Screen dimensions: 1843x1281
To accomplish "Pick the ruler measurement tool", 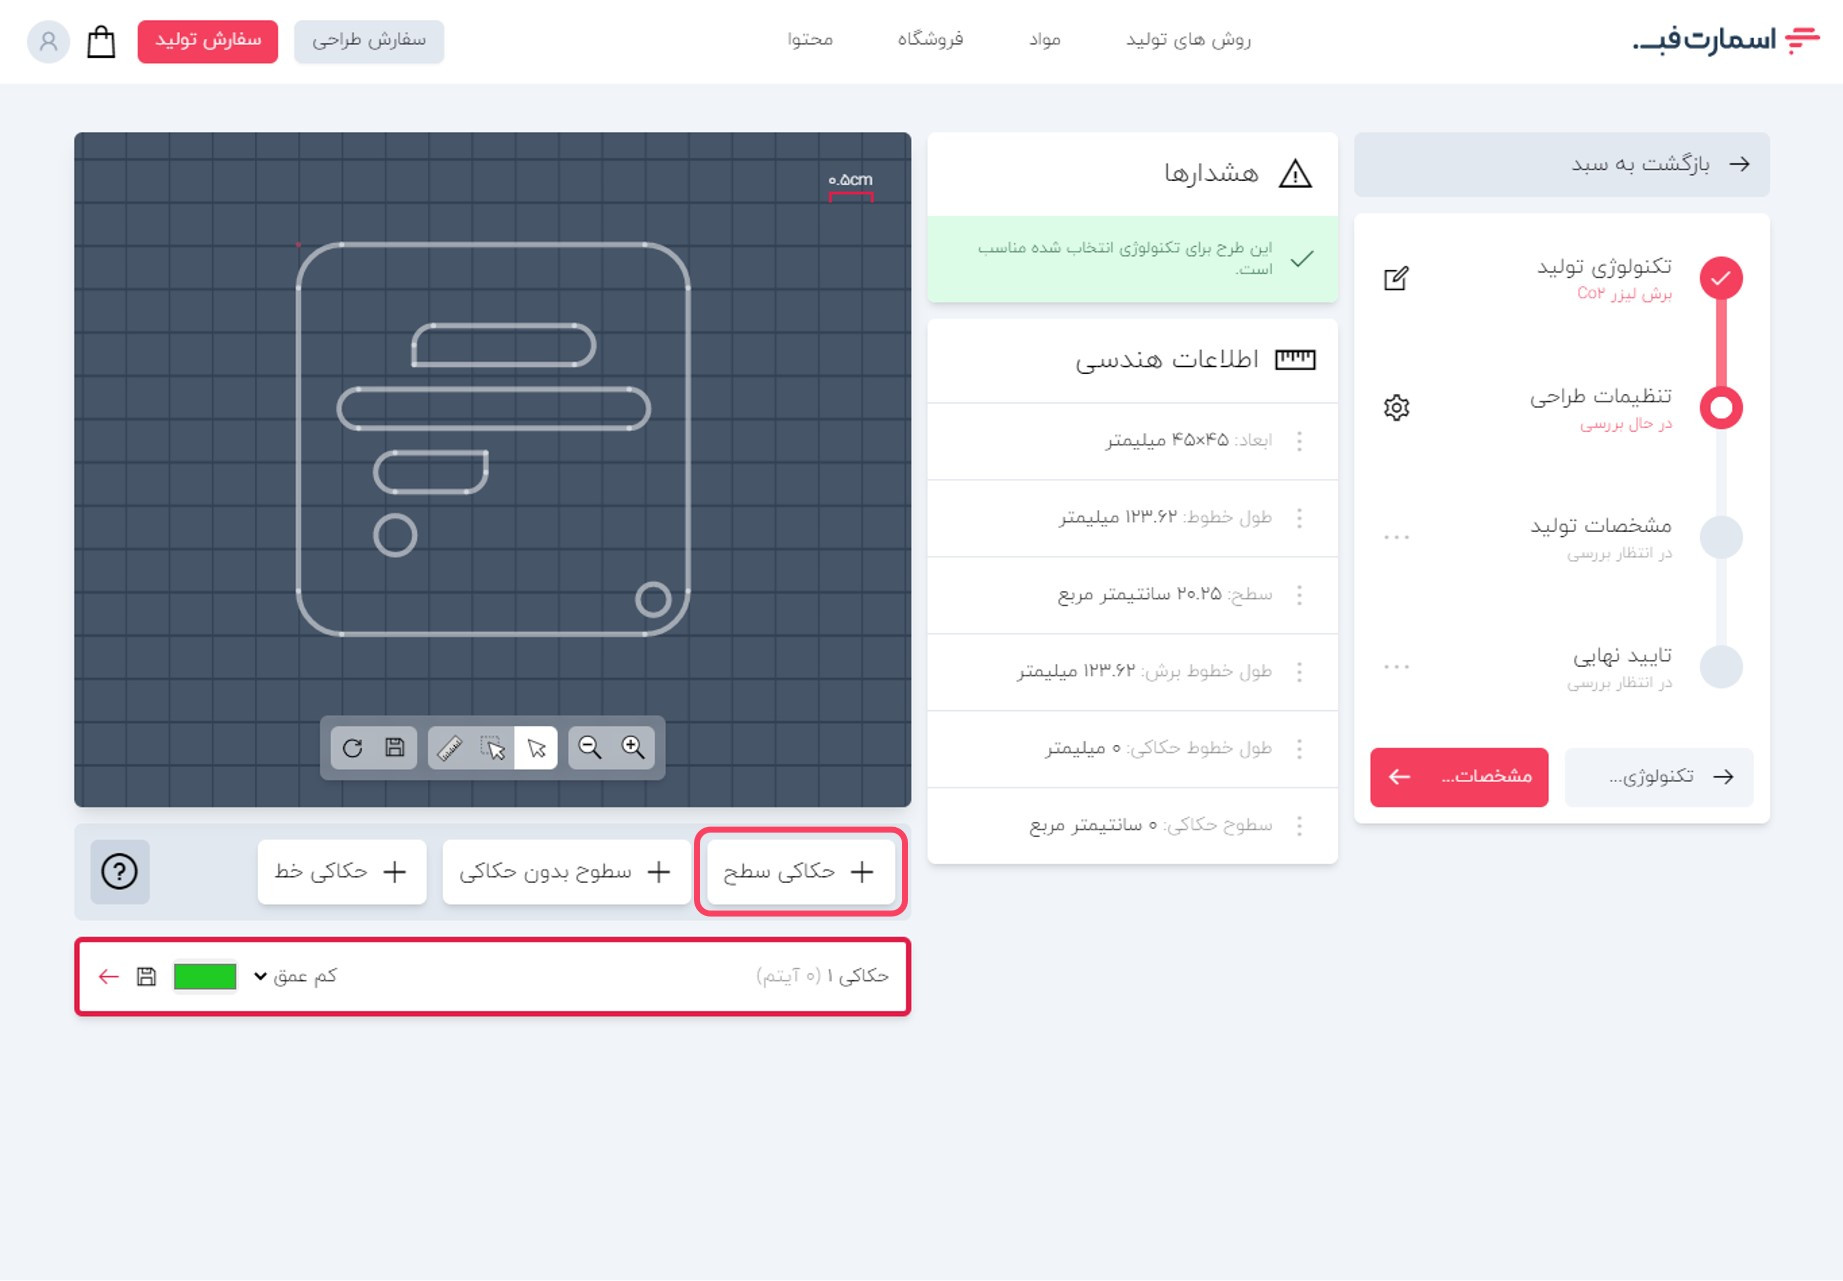I will pyautogui.click(x=450, y=748).
